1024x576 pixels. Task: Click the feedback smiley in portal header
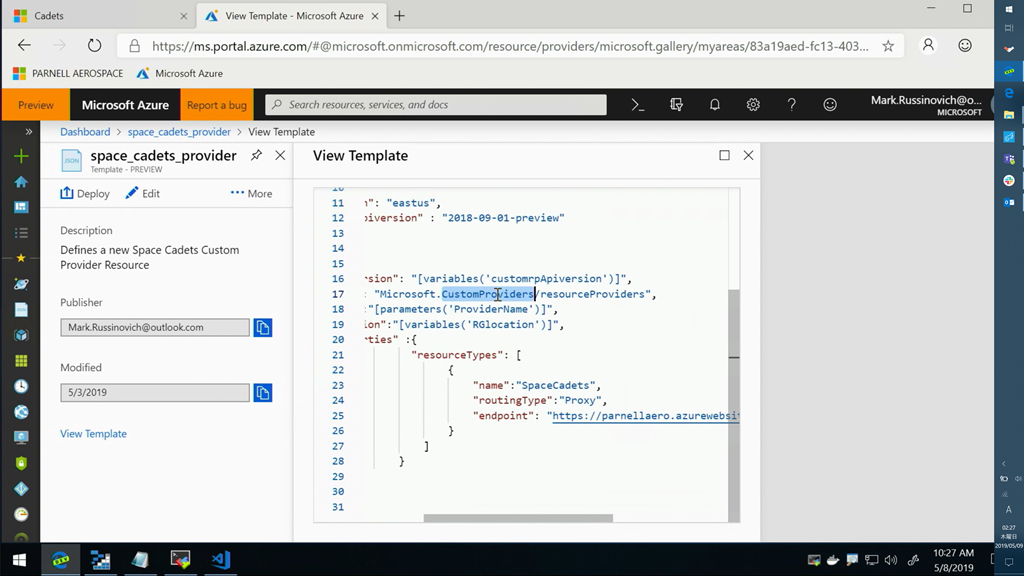(830, 105)
